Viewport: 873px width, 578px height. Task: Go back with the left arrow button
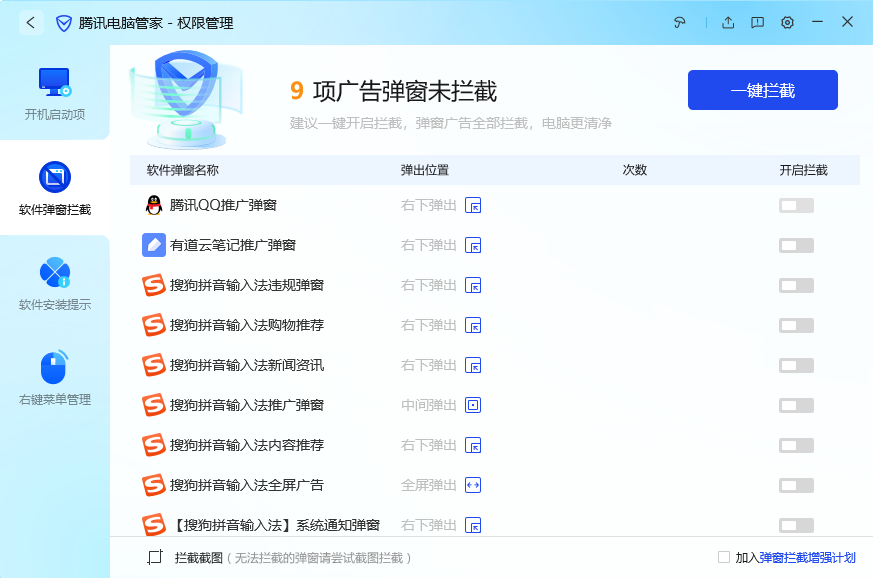click(x=31, y=23)
